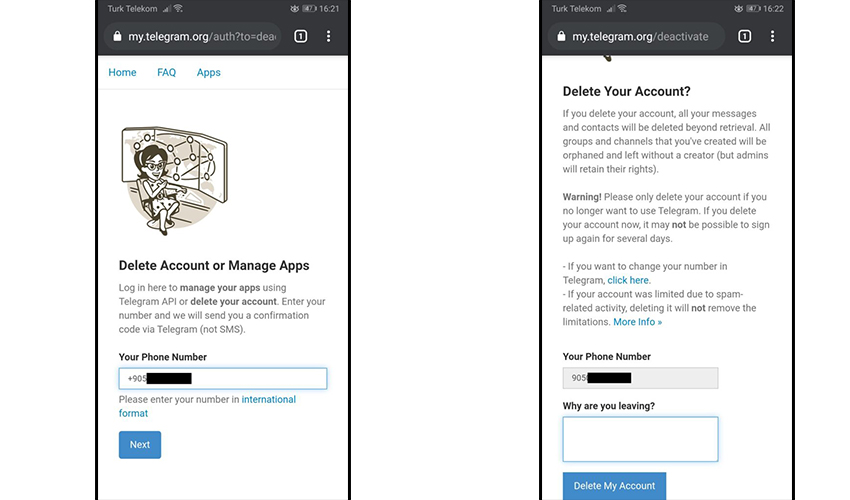
Task: Go to the Home tab
Action: point(122,72)
